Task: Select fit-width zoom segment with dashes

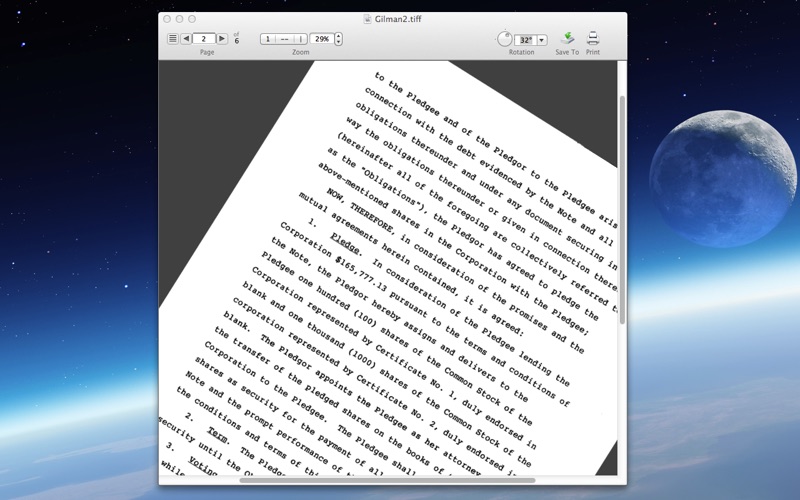Action: 285,39
